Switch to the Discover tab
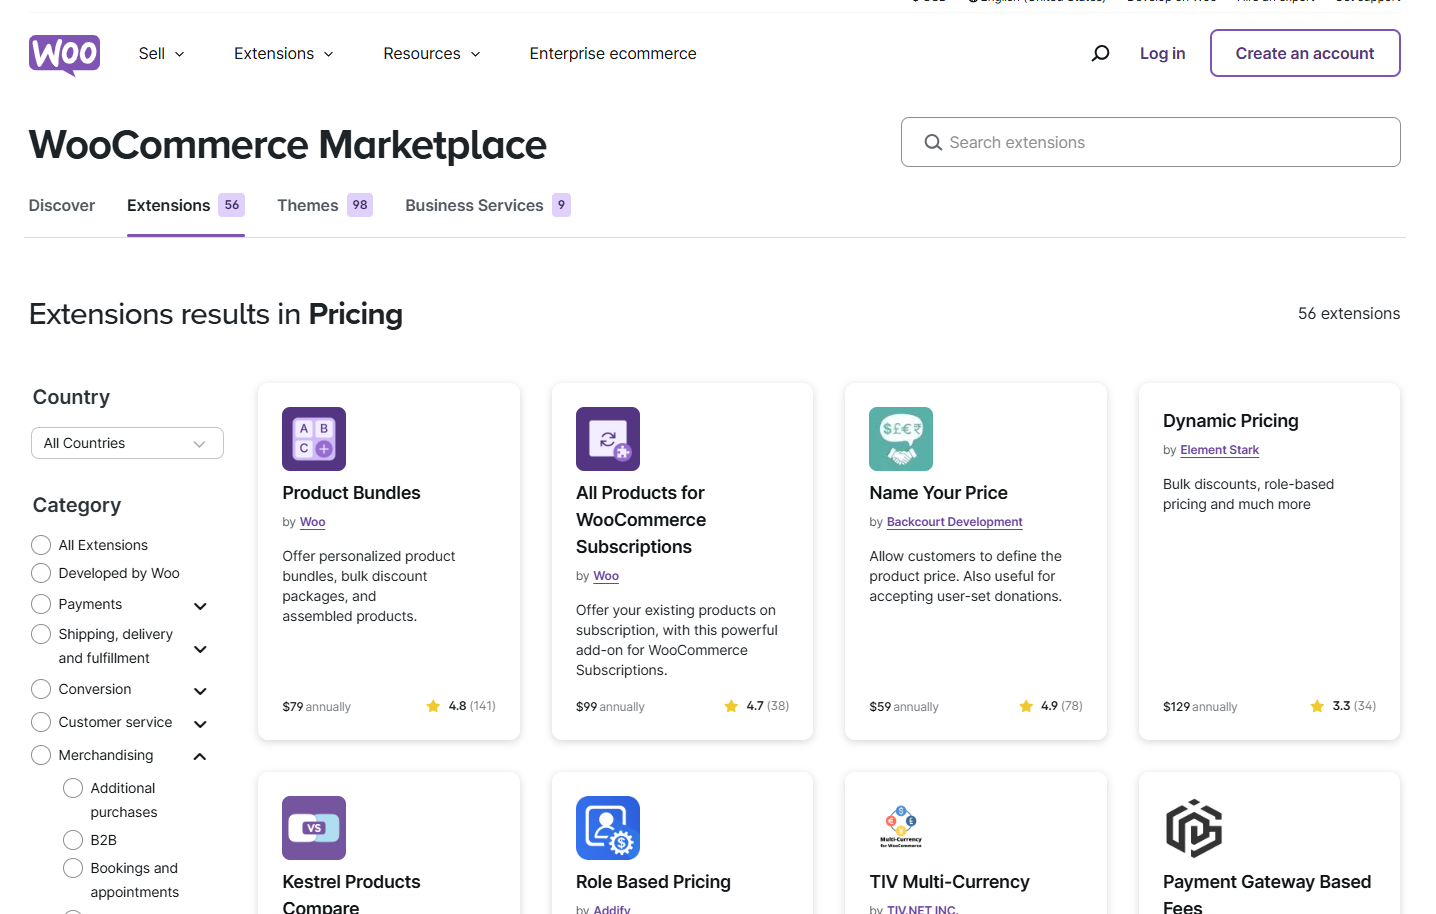The height and width of the screenshot is (914, 1436). [62, 205]
